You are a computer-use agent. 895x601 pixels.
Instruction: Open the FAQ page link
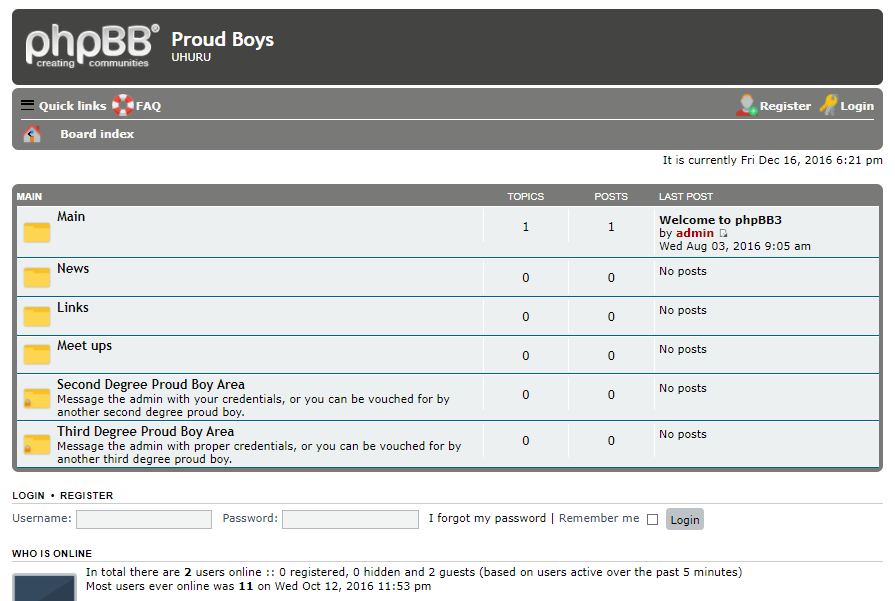[148, 106]
